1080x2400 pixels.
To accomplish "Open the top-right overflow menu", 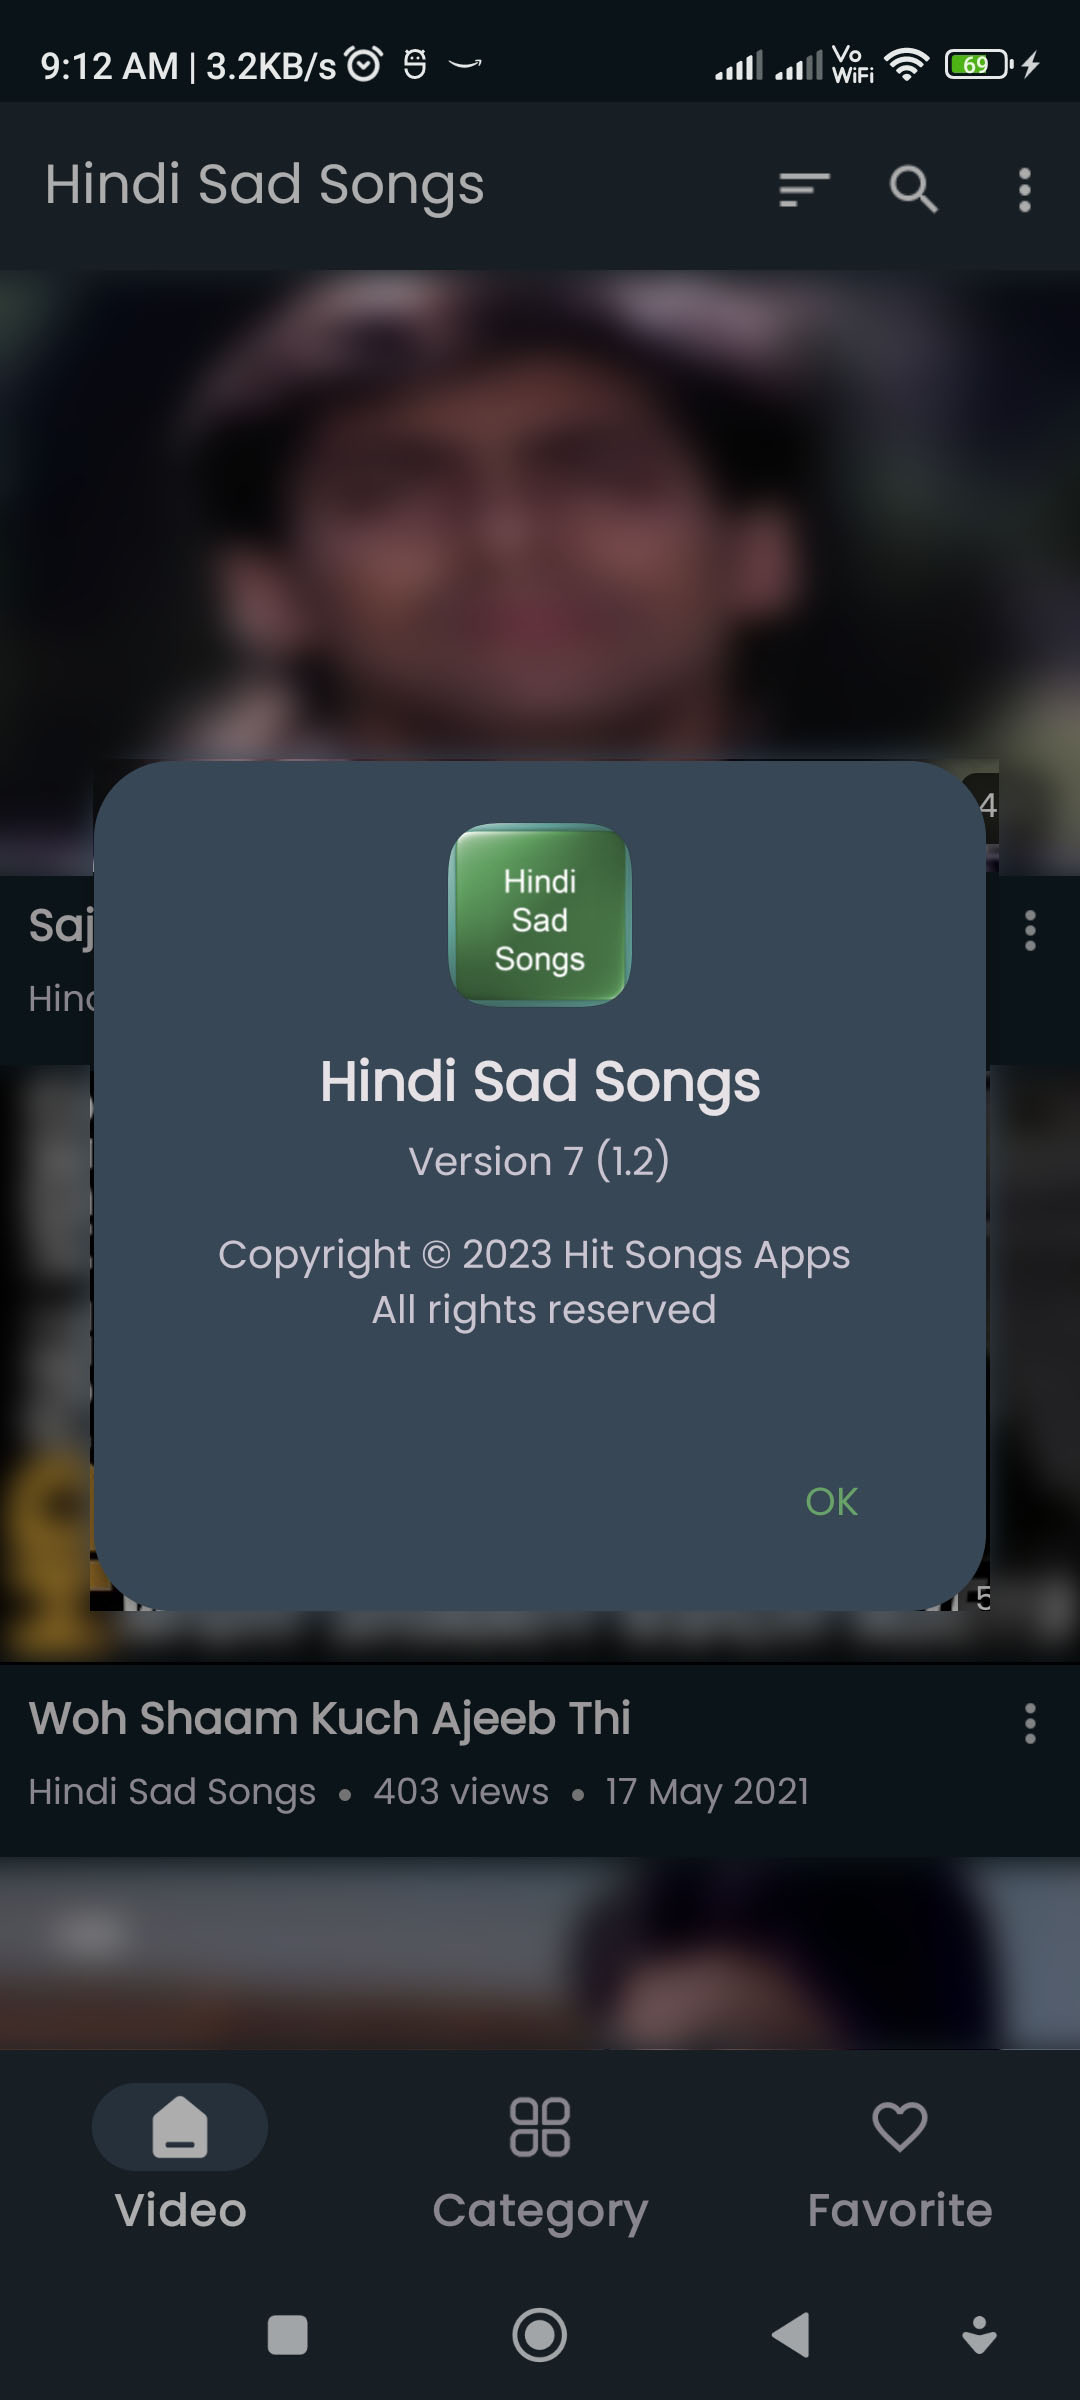I will pos(1024,188).
